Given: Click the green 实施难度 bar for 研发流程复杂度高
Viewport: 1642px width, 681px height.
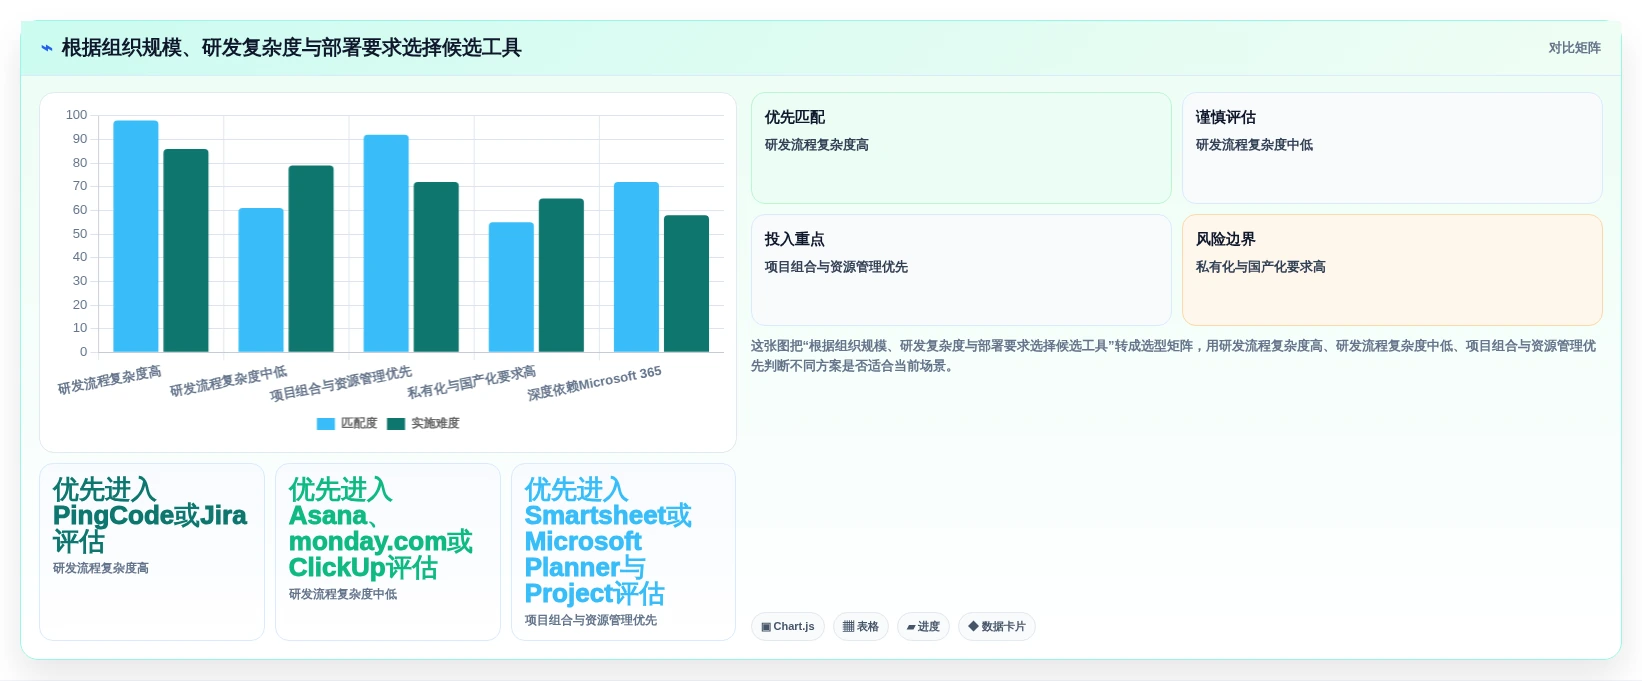Looking at the screenshot, I should coord(186,250).
